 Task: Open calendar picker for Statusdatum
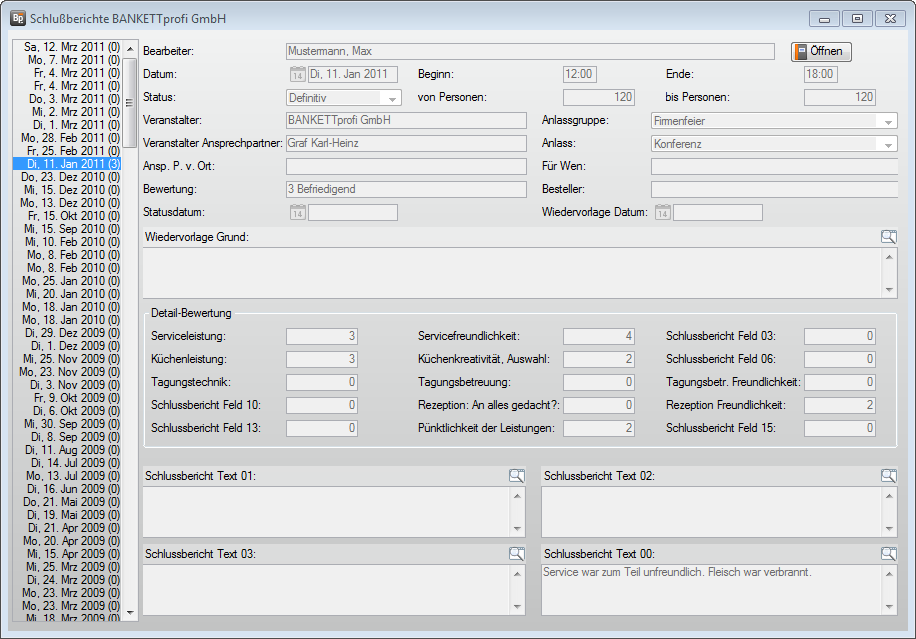297,213
